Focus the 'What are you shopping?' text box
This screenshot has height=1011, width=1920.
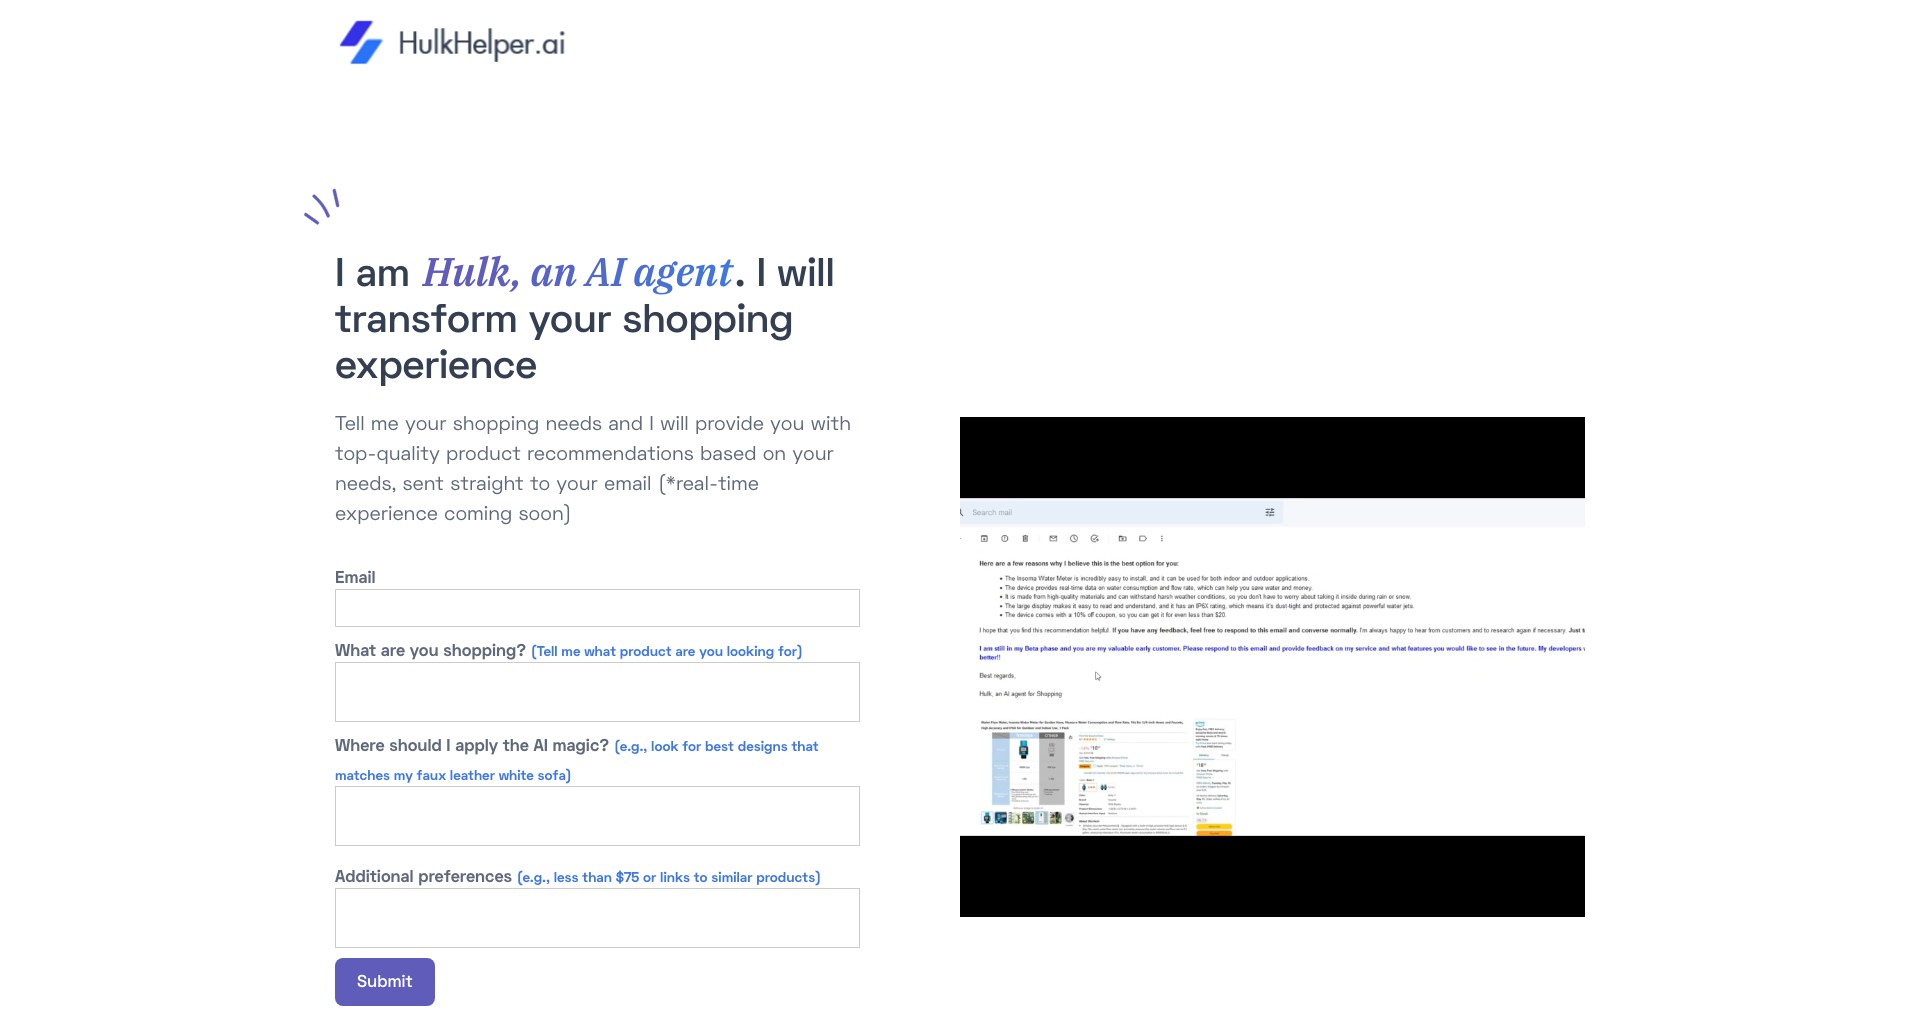[597, 692]
